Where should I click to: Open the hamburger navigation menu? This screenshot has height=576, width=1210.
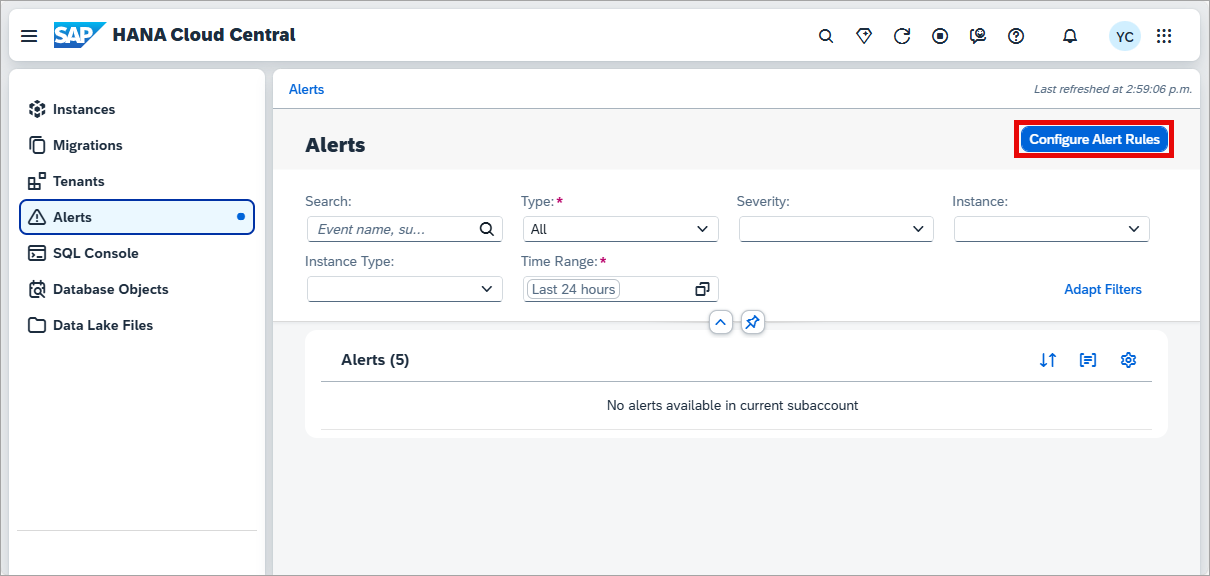(x=29, y=36)
